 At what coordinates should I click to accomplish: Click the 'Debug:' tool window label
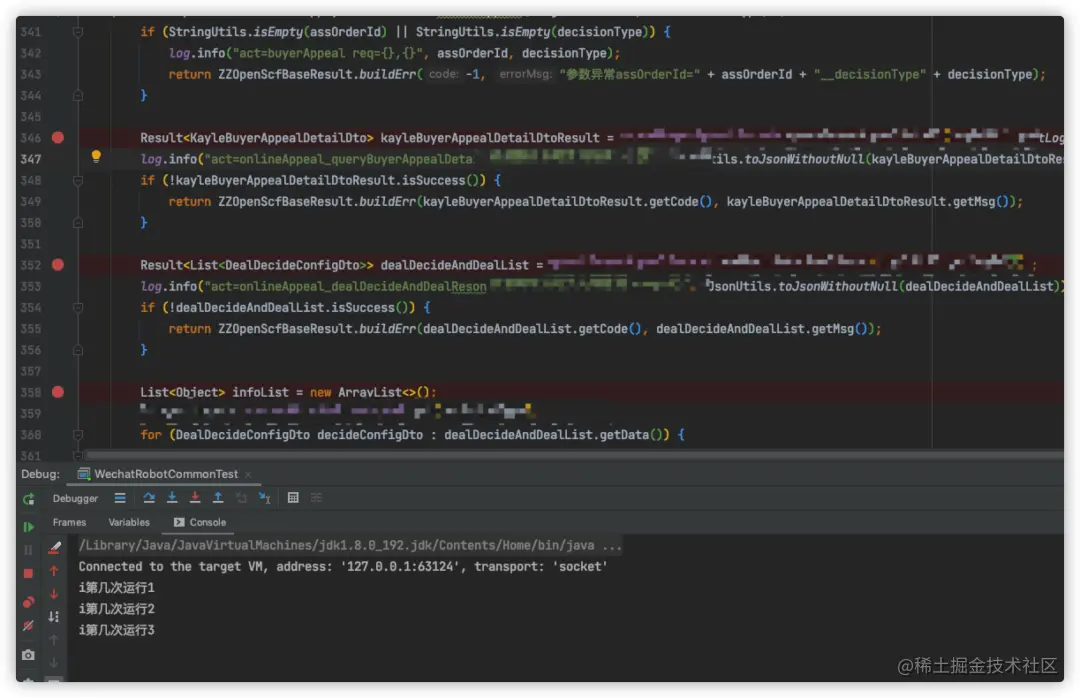(x=40, y=474)
